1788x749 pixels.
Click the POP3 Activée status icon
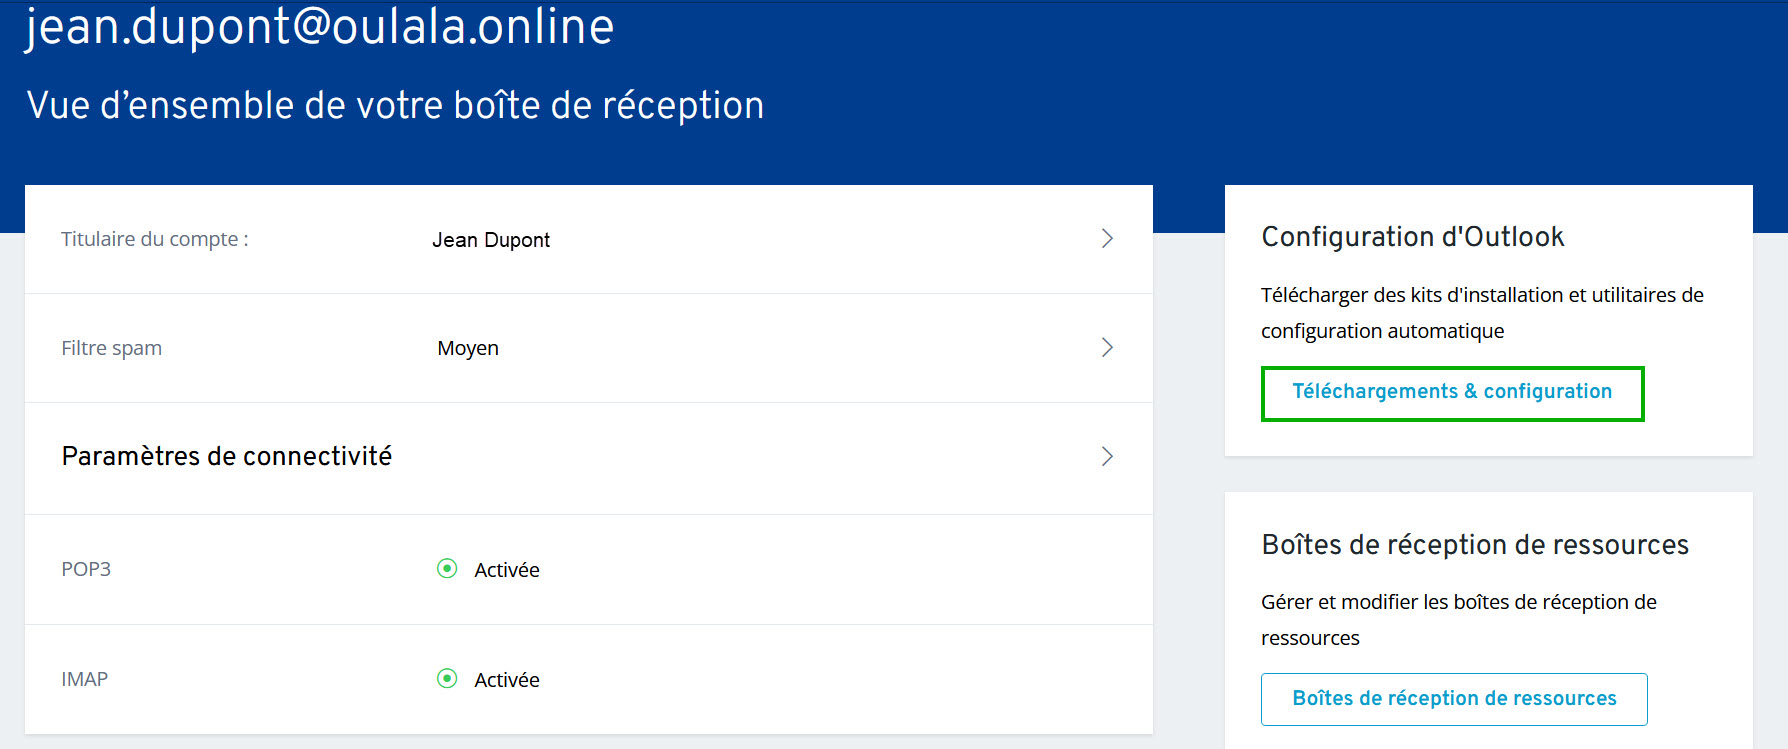(x=447, y=568)
